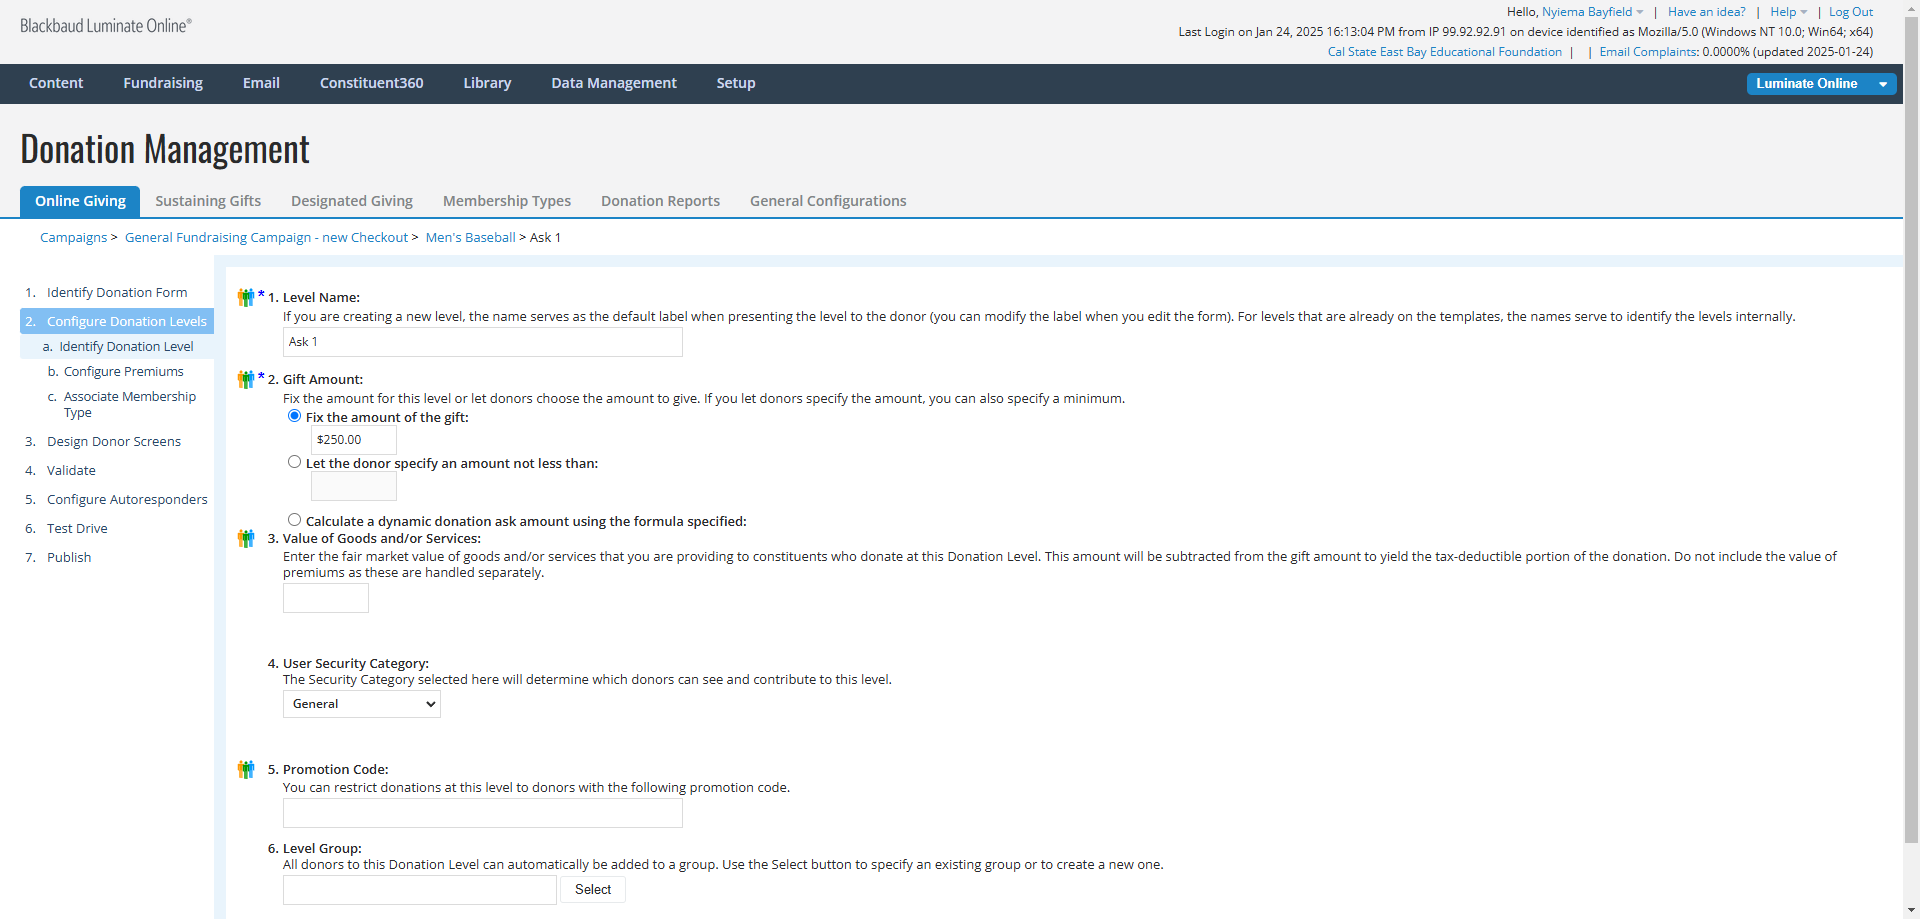Click the people icon next to Value of Goods
Viewport: 1920px width, 919px height.
pyautogui.click(x=246, y=538)
